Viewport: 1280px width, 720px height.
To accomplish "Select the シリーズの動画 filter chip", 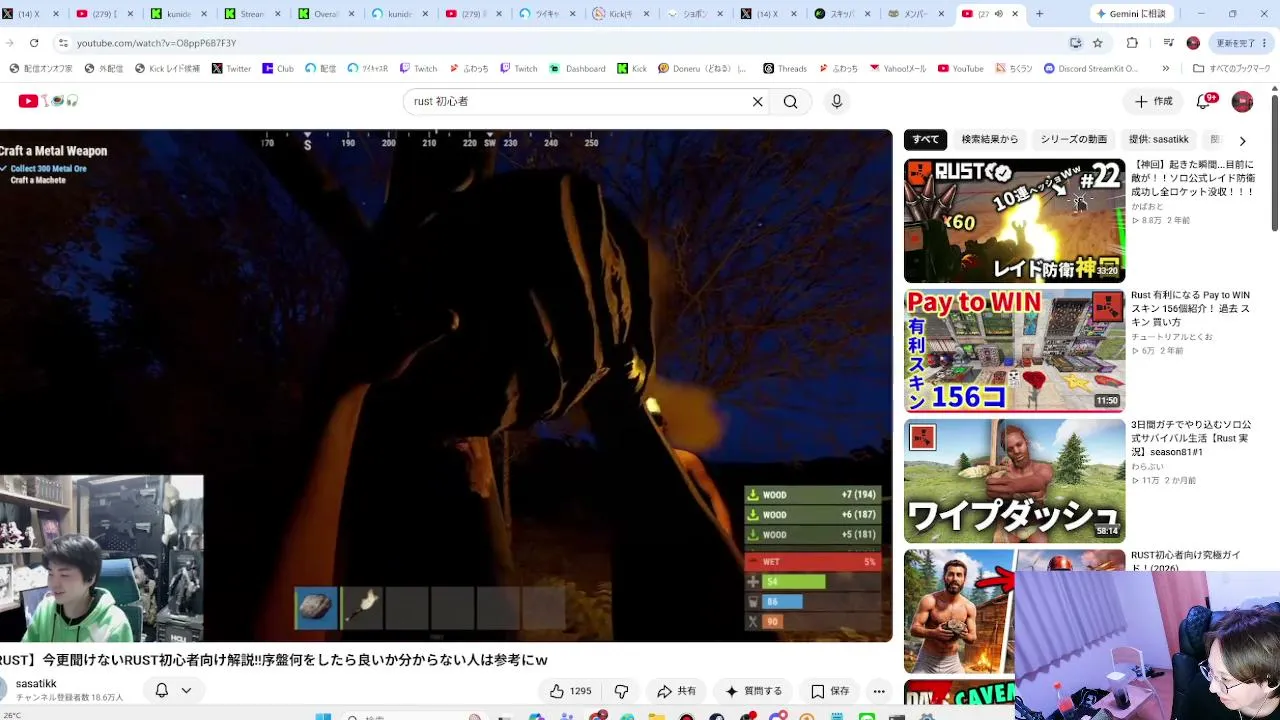I will (x=1073, y=139).
